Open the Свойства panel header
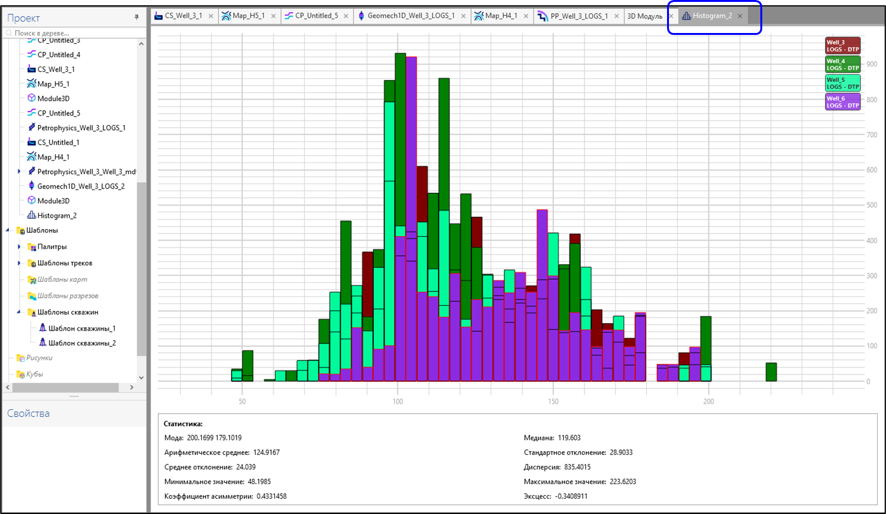 pyautogui.click(x=28, y=413)
